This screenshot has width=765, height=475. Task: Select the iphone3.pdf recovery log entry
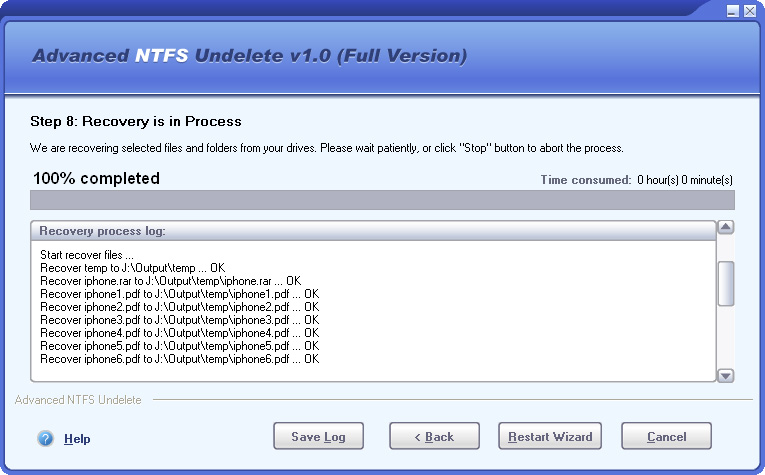pyautogui.click(x=179, y=320)
